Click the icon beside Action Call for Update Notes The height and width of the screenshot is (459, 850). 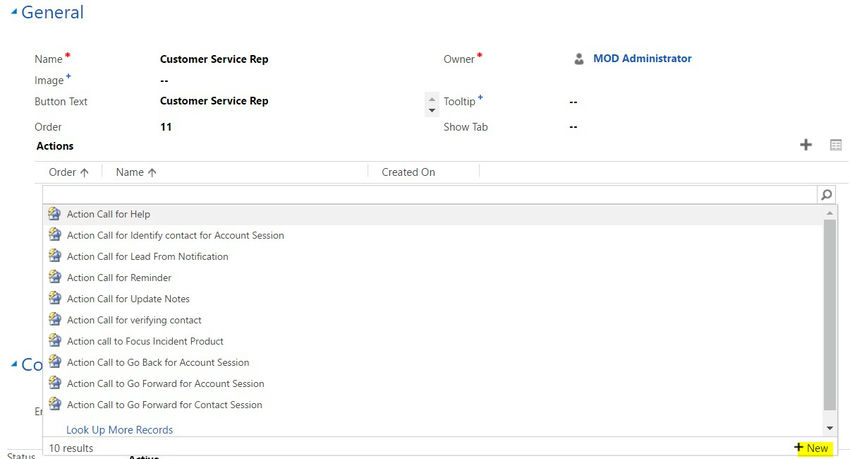pos(54,299)
